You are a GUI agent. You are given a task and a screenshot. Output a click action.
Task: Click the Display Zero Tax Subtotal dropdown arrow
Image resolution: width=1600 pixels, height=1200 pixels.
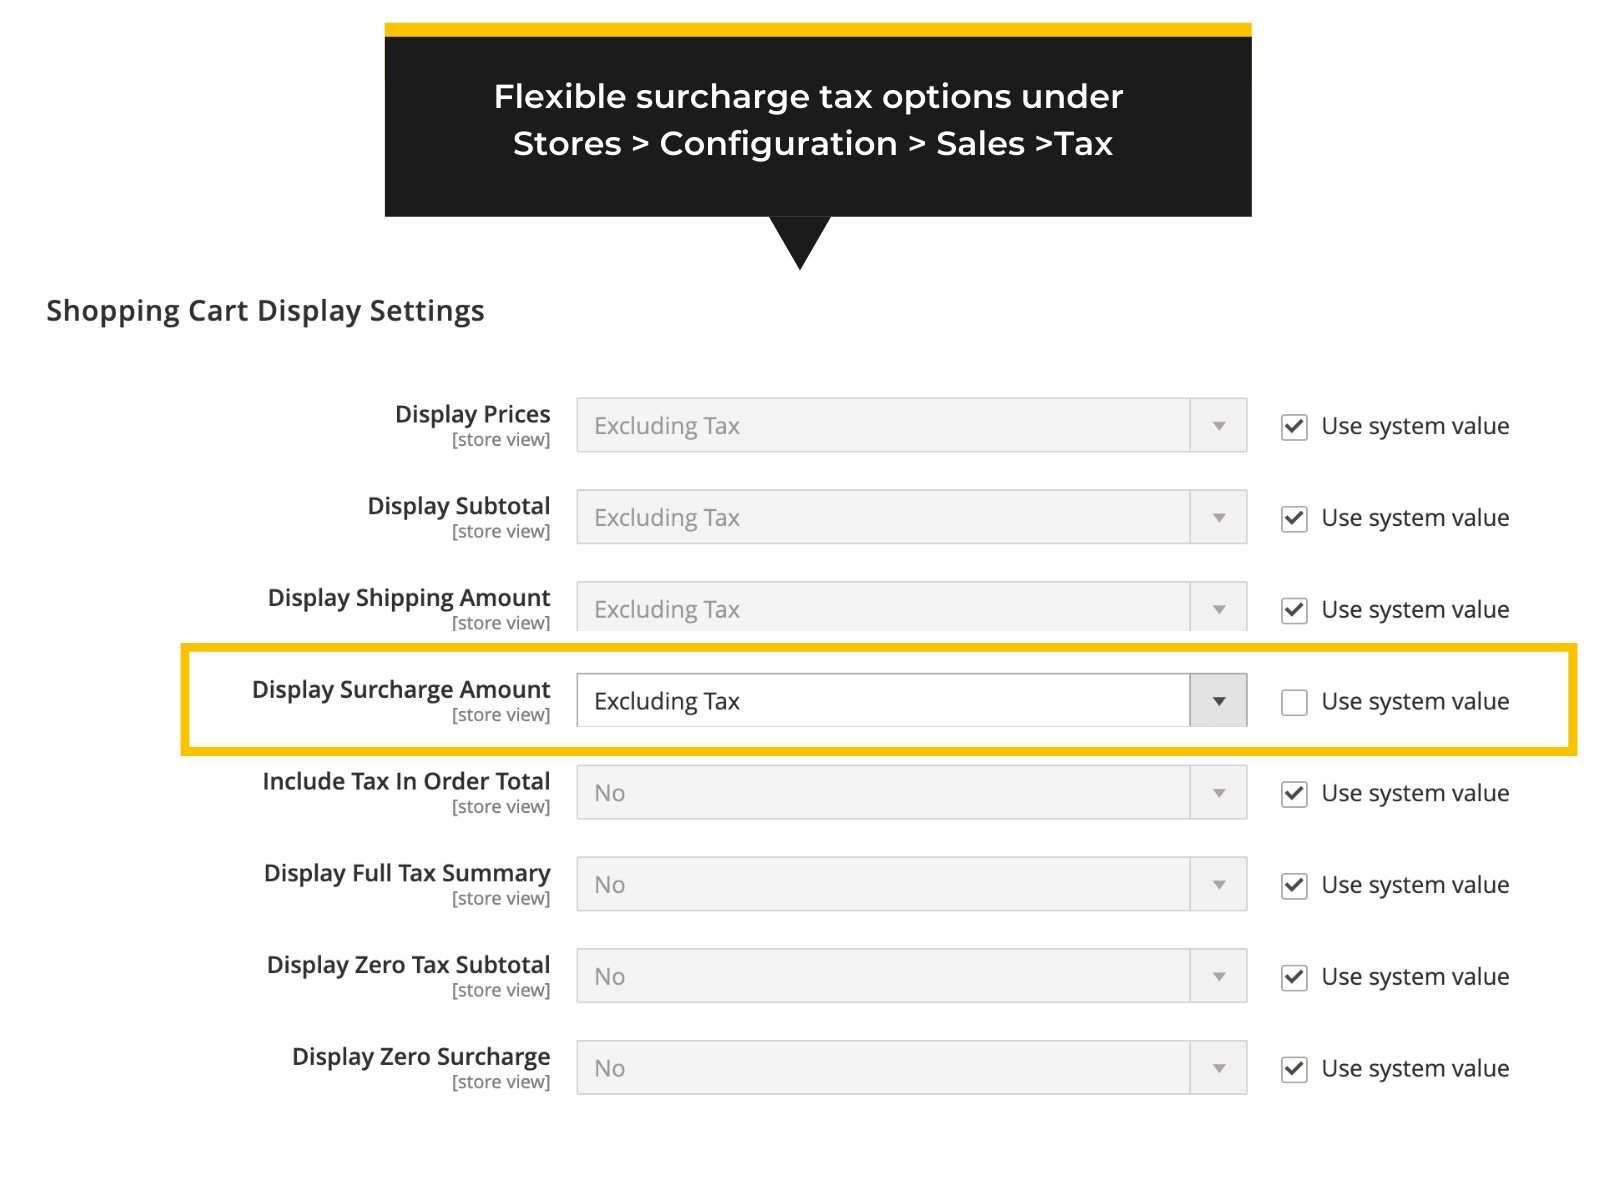click(1218, 977)
